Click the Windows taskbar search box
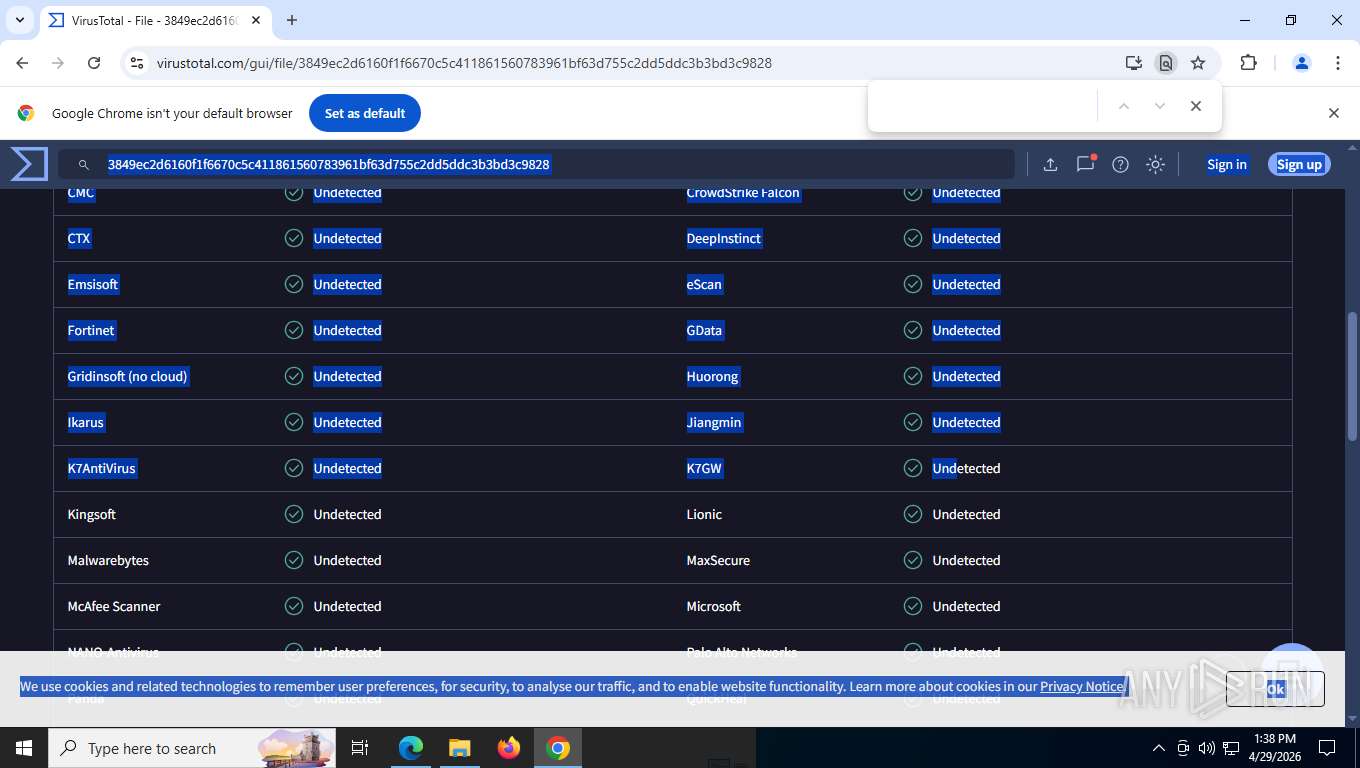Image resolution: width=1360 pixels, height=768 pixels. [191, 748]
